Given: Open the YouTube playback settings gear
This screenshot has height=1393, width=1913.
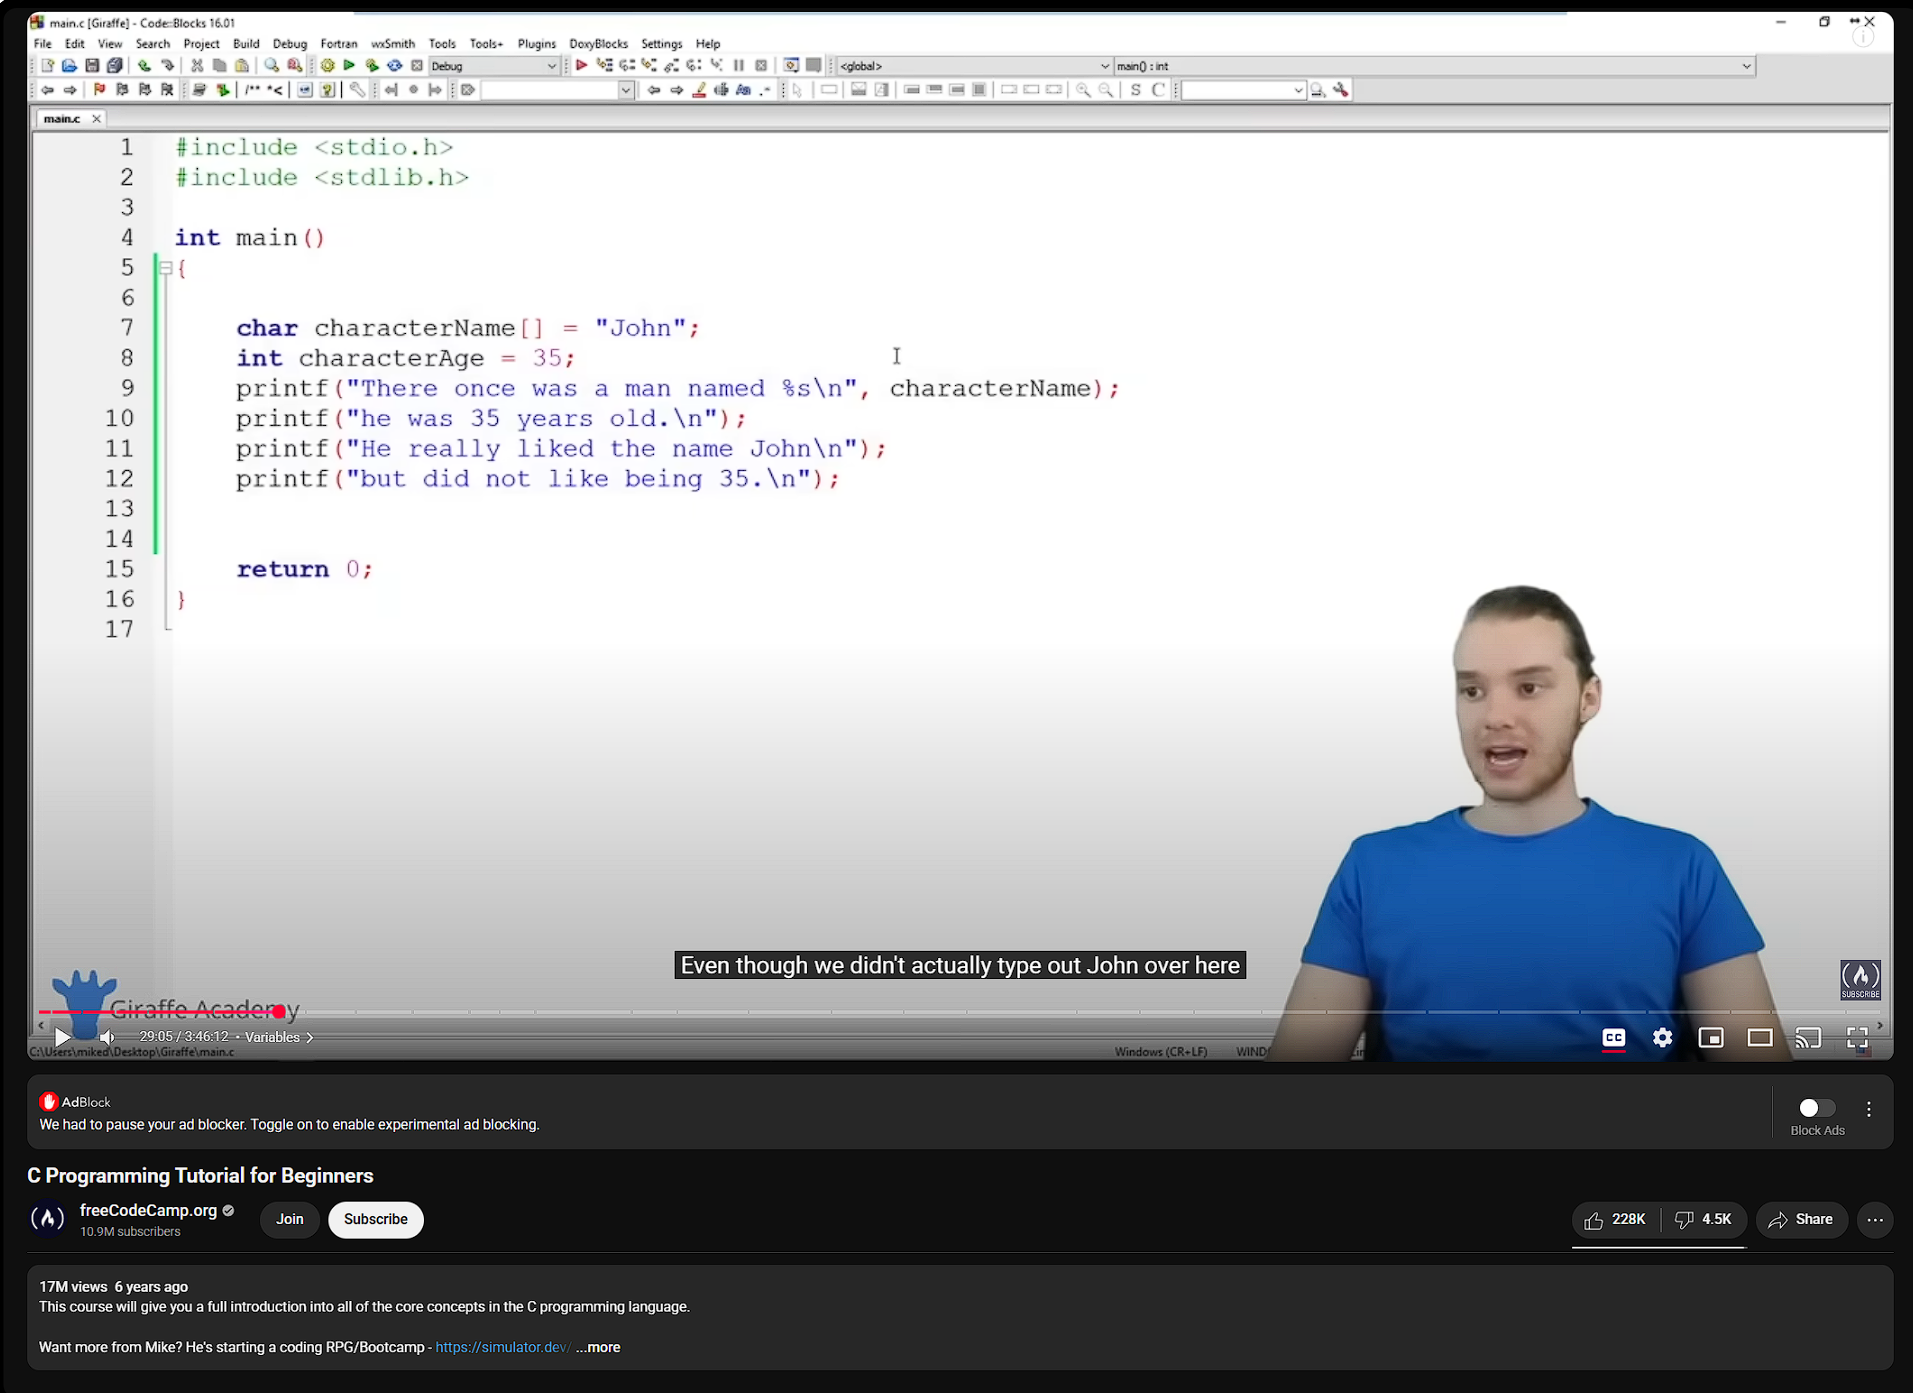Looking at the screenshot, I should (1661, 1038).
